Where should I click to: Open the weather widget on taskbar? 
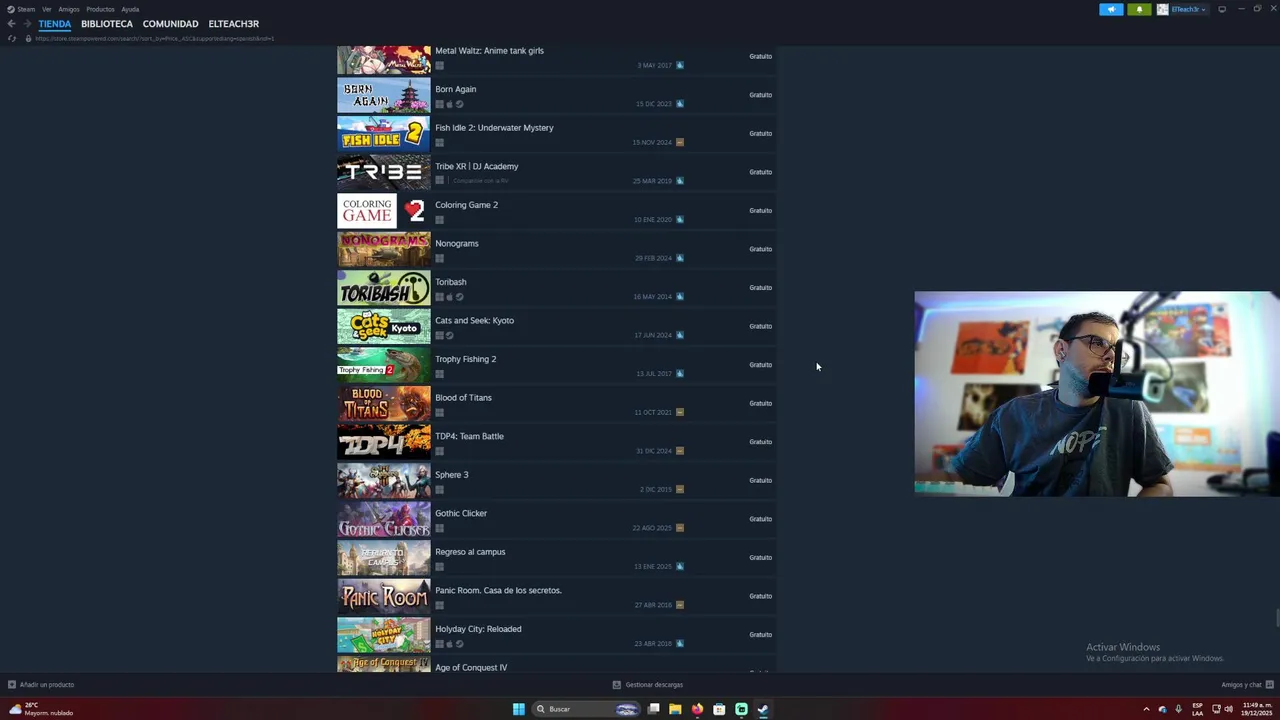click(x=41, y=709)
